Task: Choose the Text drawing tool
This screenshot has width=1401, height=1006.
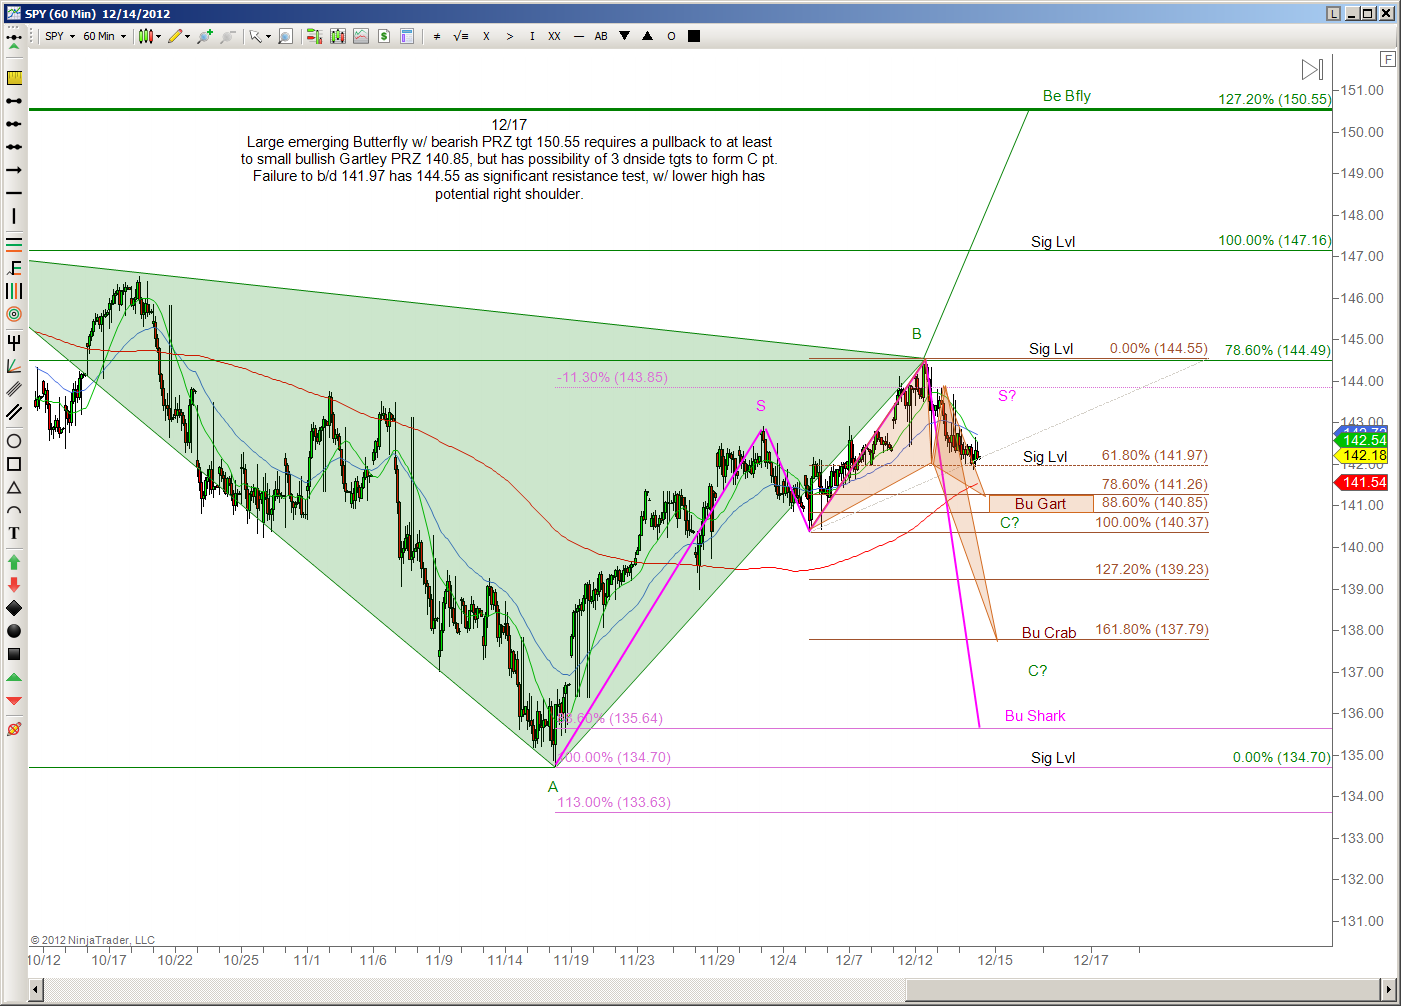Action: click(14, 533)
